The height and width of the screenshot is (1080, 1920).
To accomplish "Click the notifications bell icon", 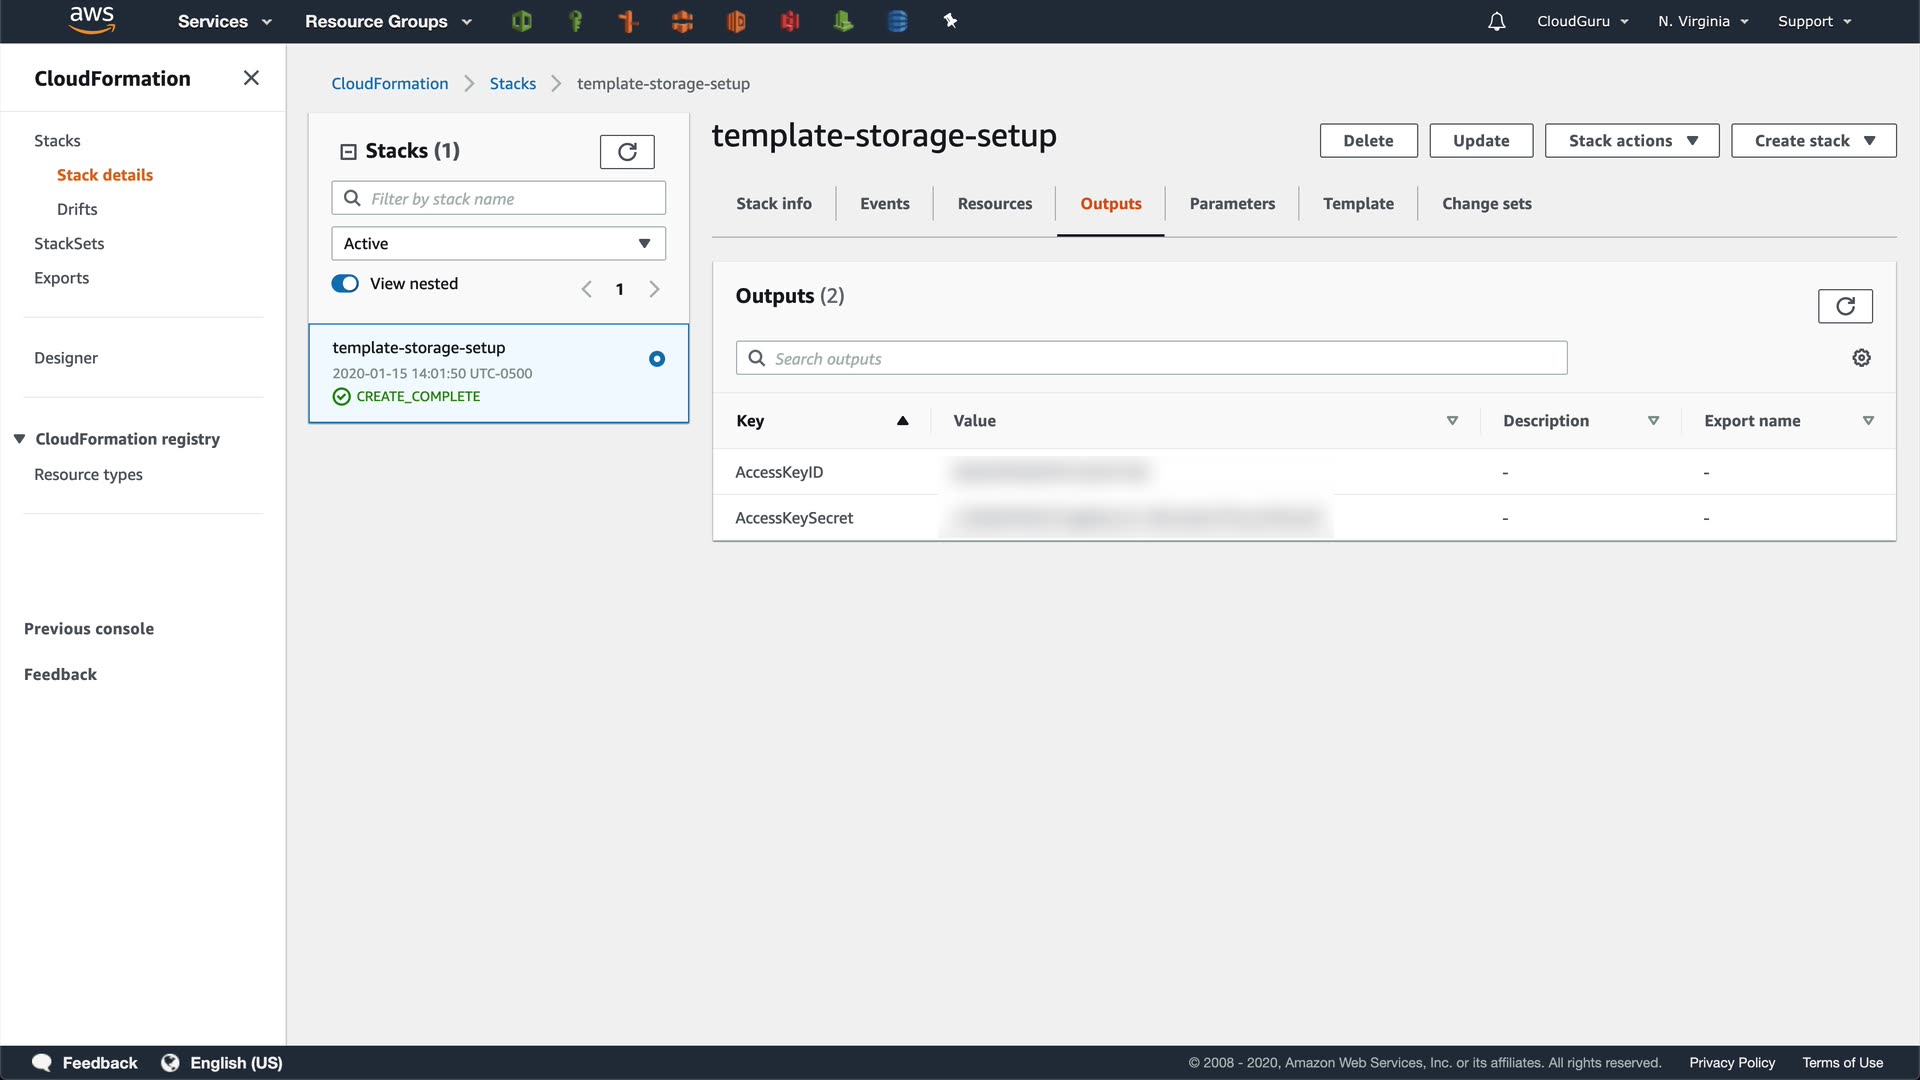I will point(1496,21).
